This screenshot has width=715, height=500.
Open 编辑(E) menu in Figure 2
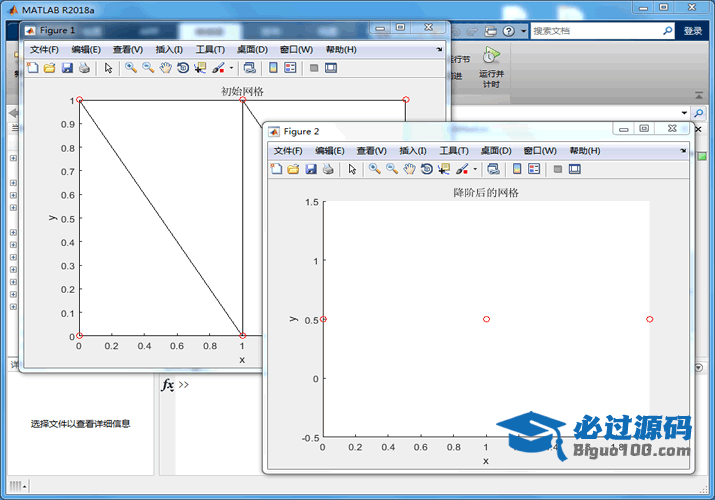pyautogui.click(x=330, y=151)
